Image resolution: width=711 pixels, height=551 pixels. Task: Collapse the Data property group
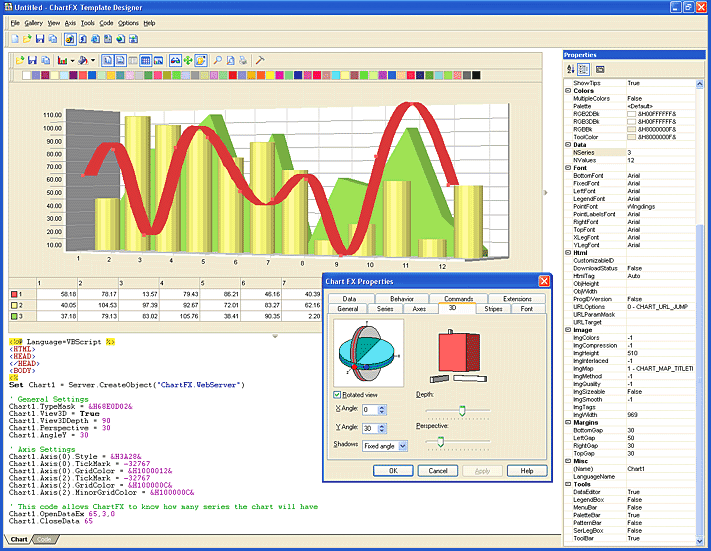click(x=568, y=145)
